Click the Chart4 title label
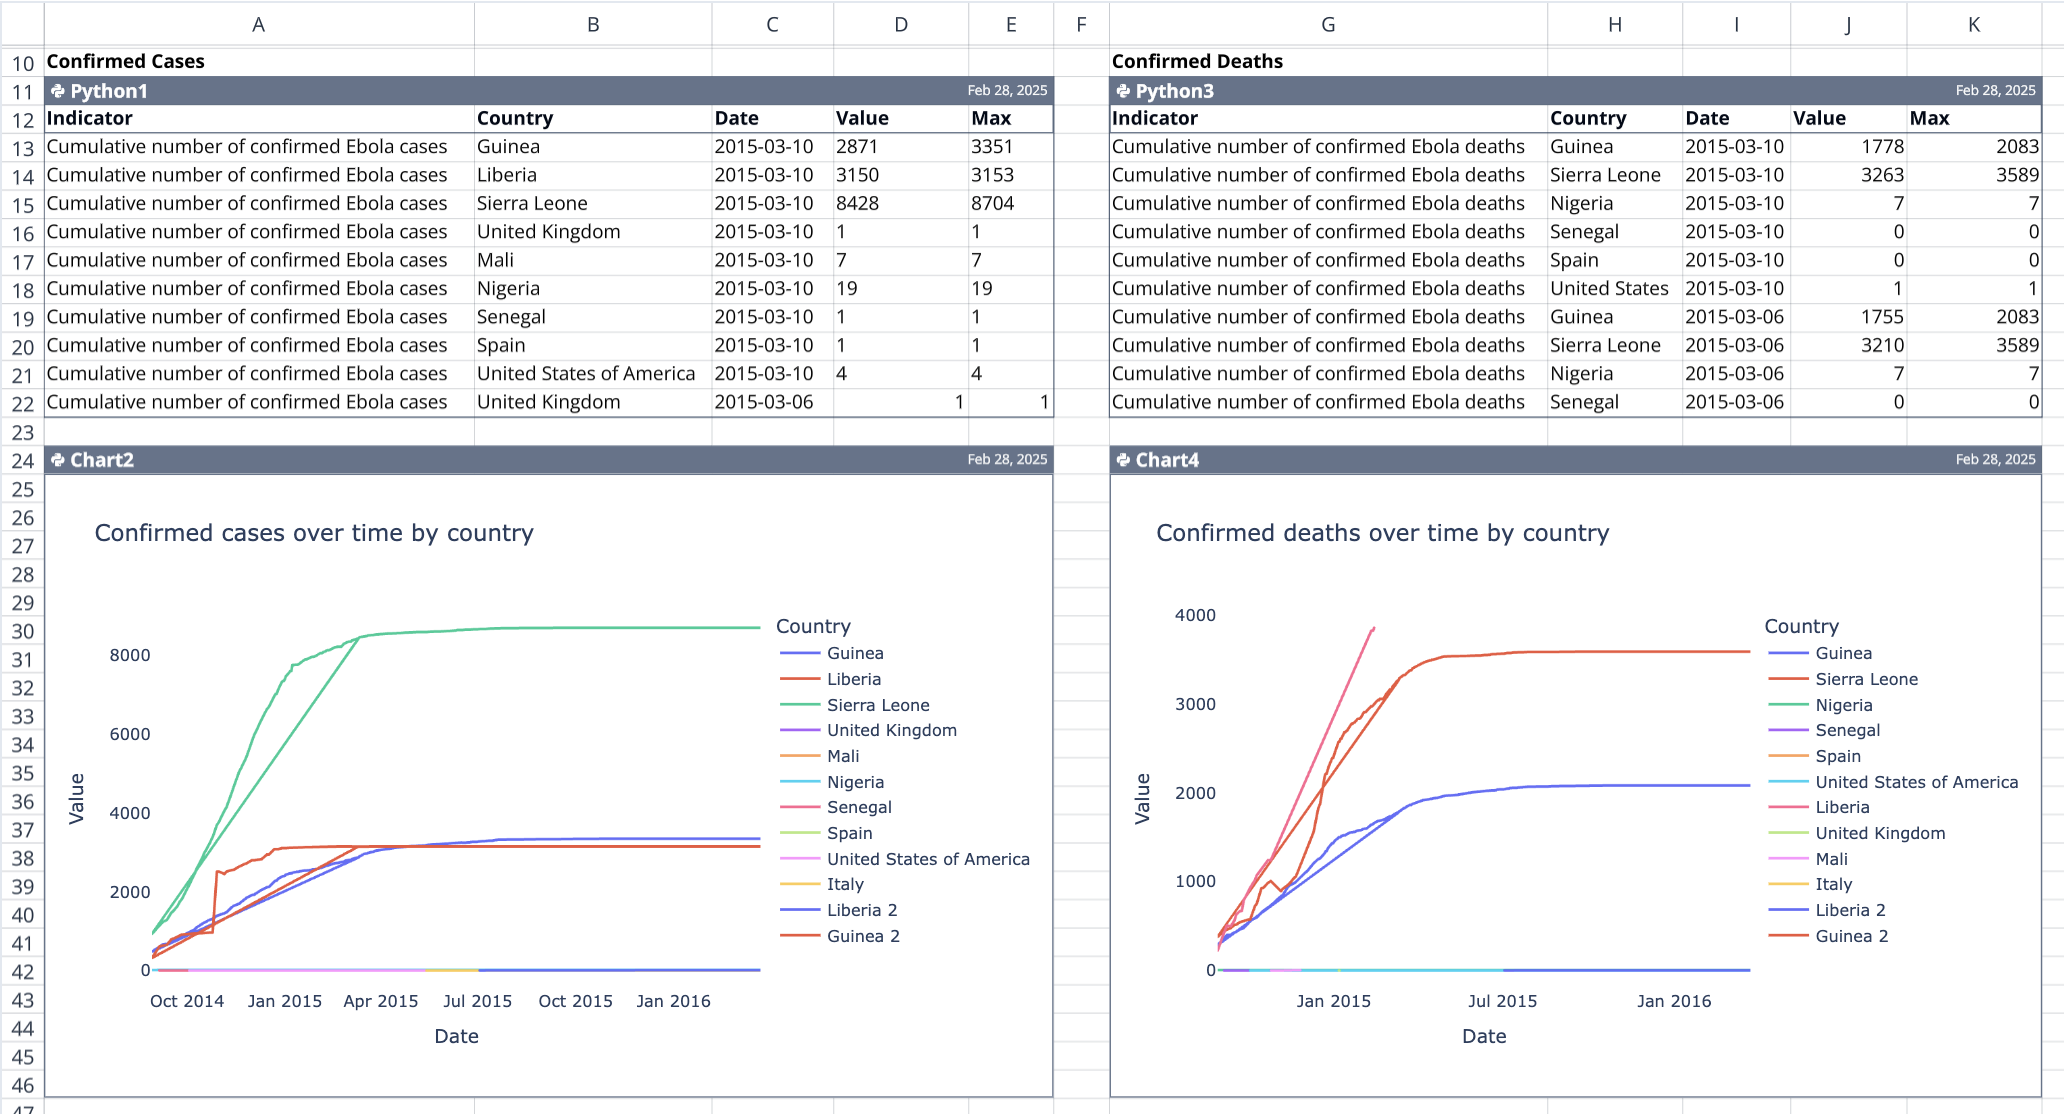The height and width of the screenshot is (1114, 2064). point(1166,460)
